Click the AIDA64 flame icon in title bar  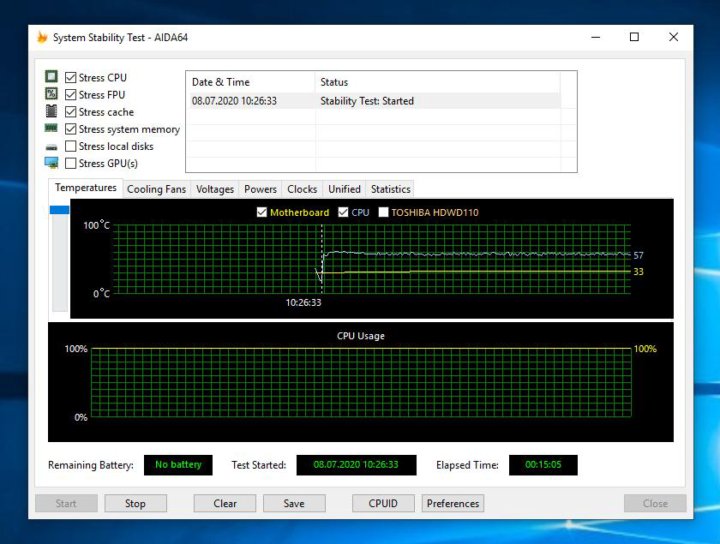[42, 38]
